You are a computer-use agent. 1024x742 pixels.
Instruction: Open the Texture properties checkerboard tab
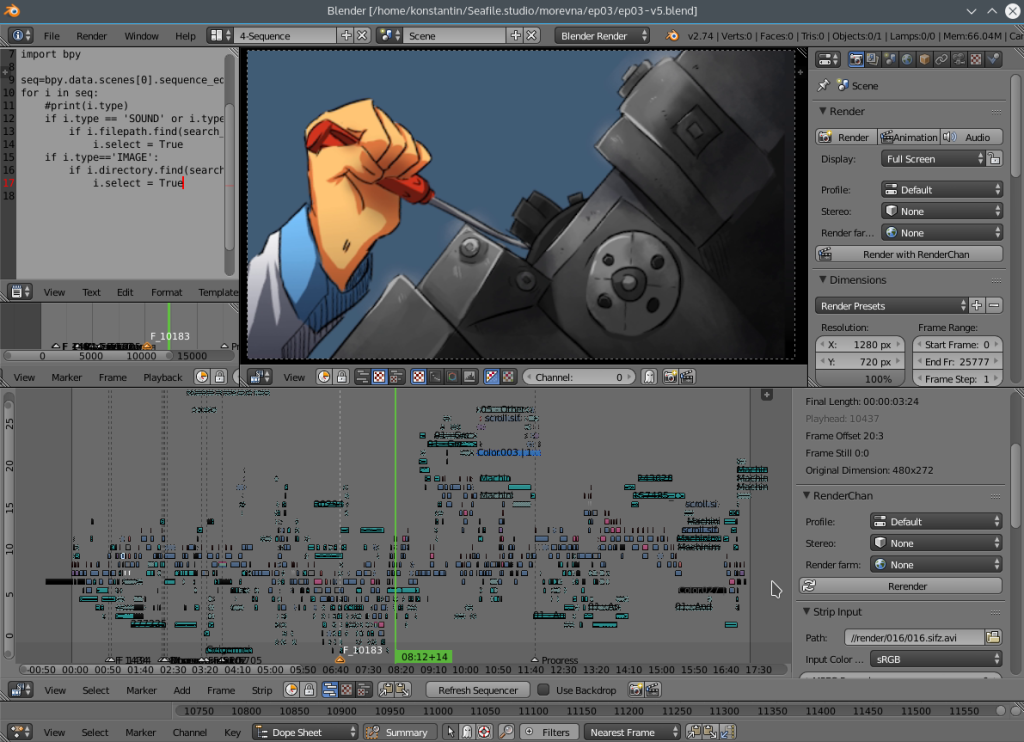point(976,59)
